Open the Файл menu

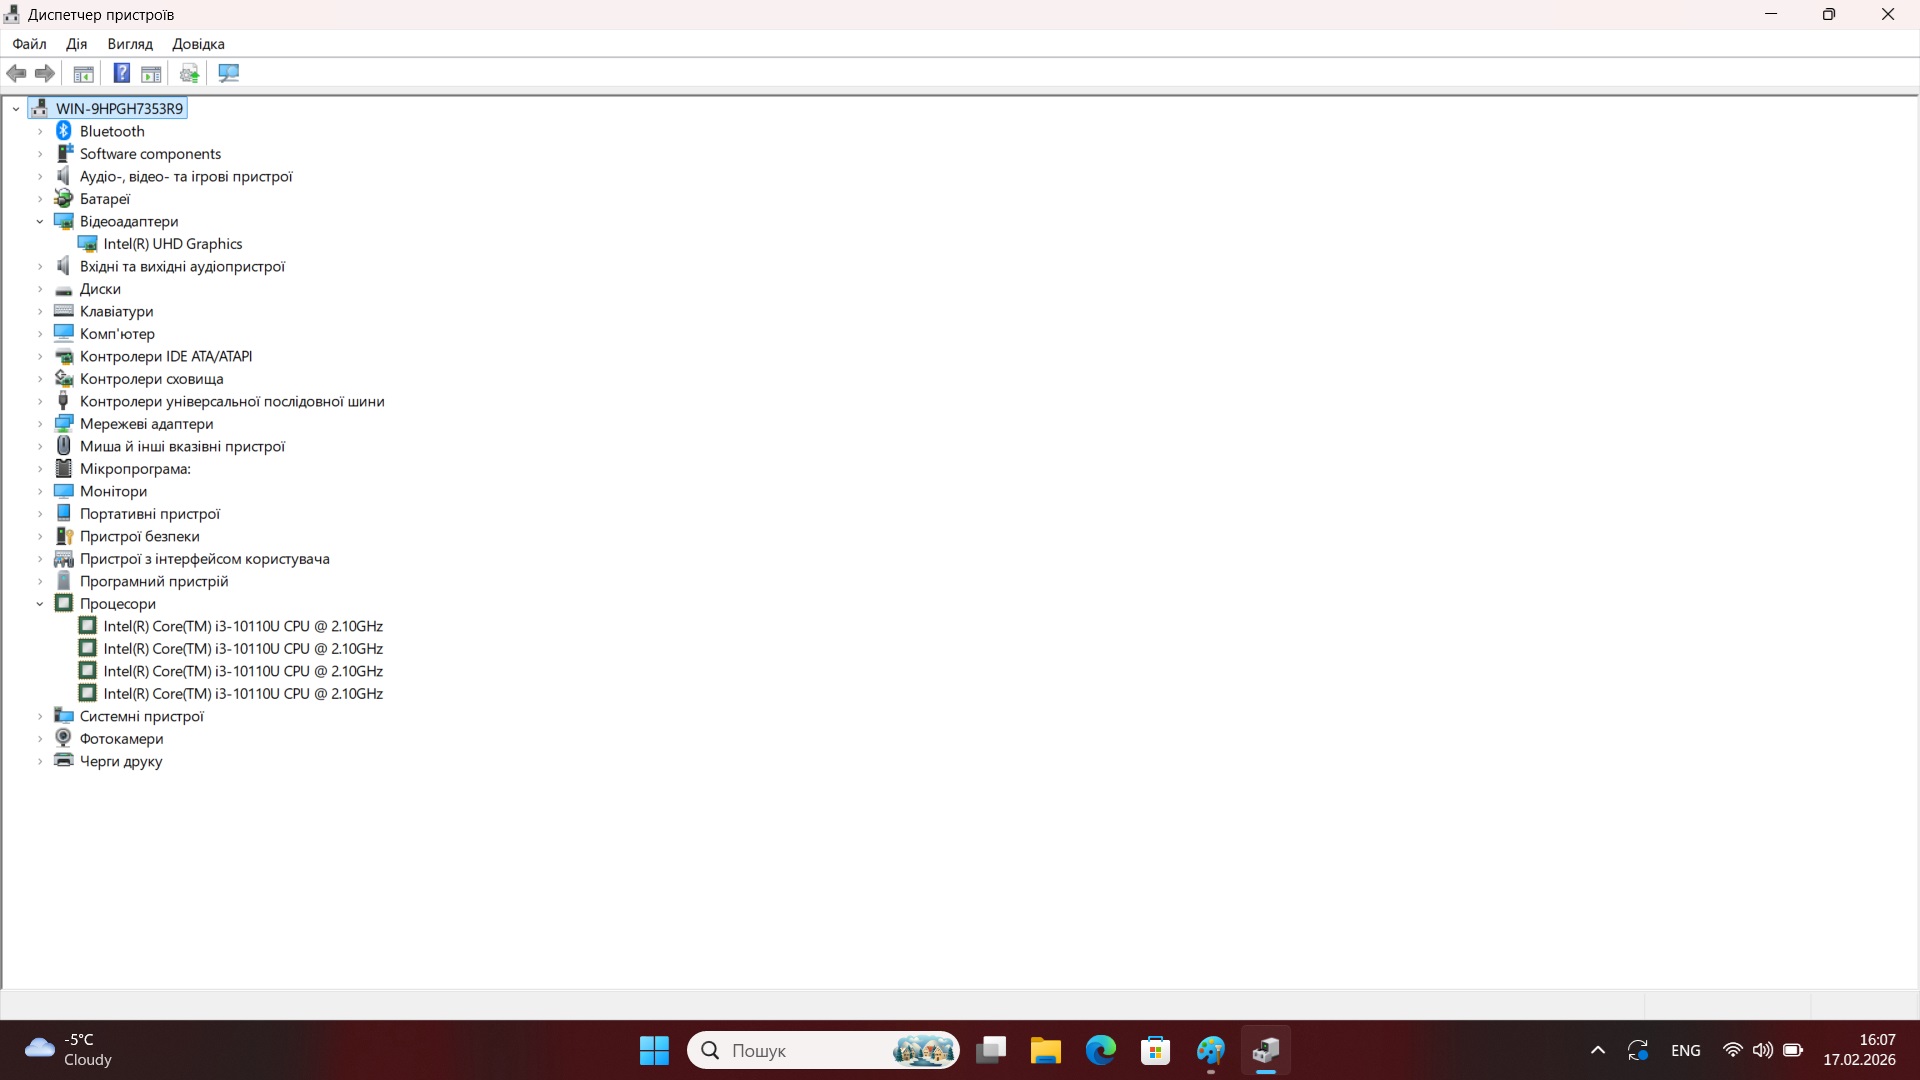coord(29,44)
